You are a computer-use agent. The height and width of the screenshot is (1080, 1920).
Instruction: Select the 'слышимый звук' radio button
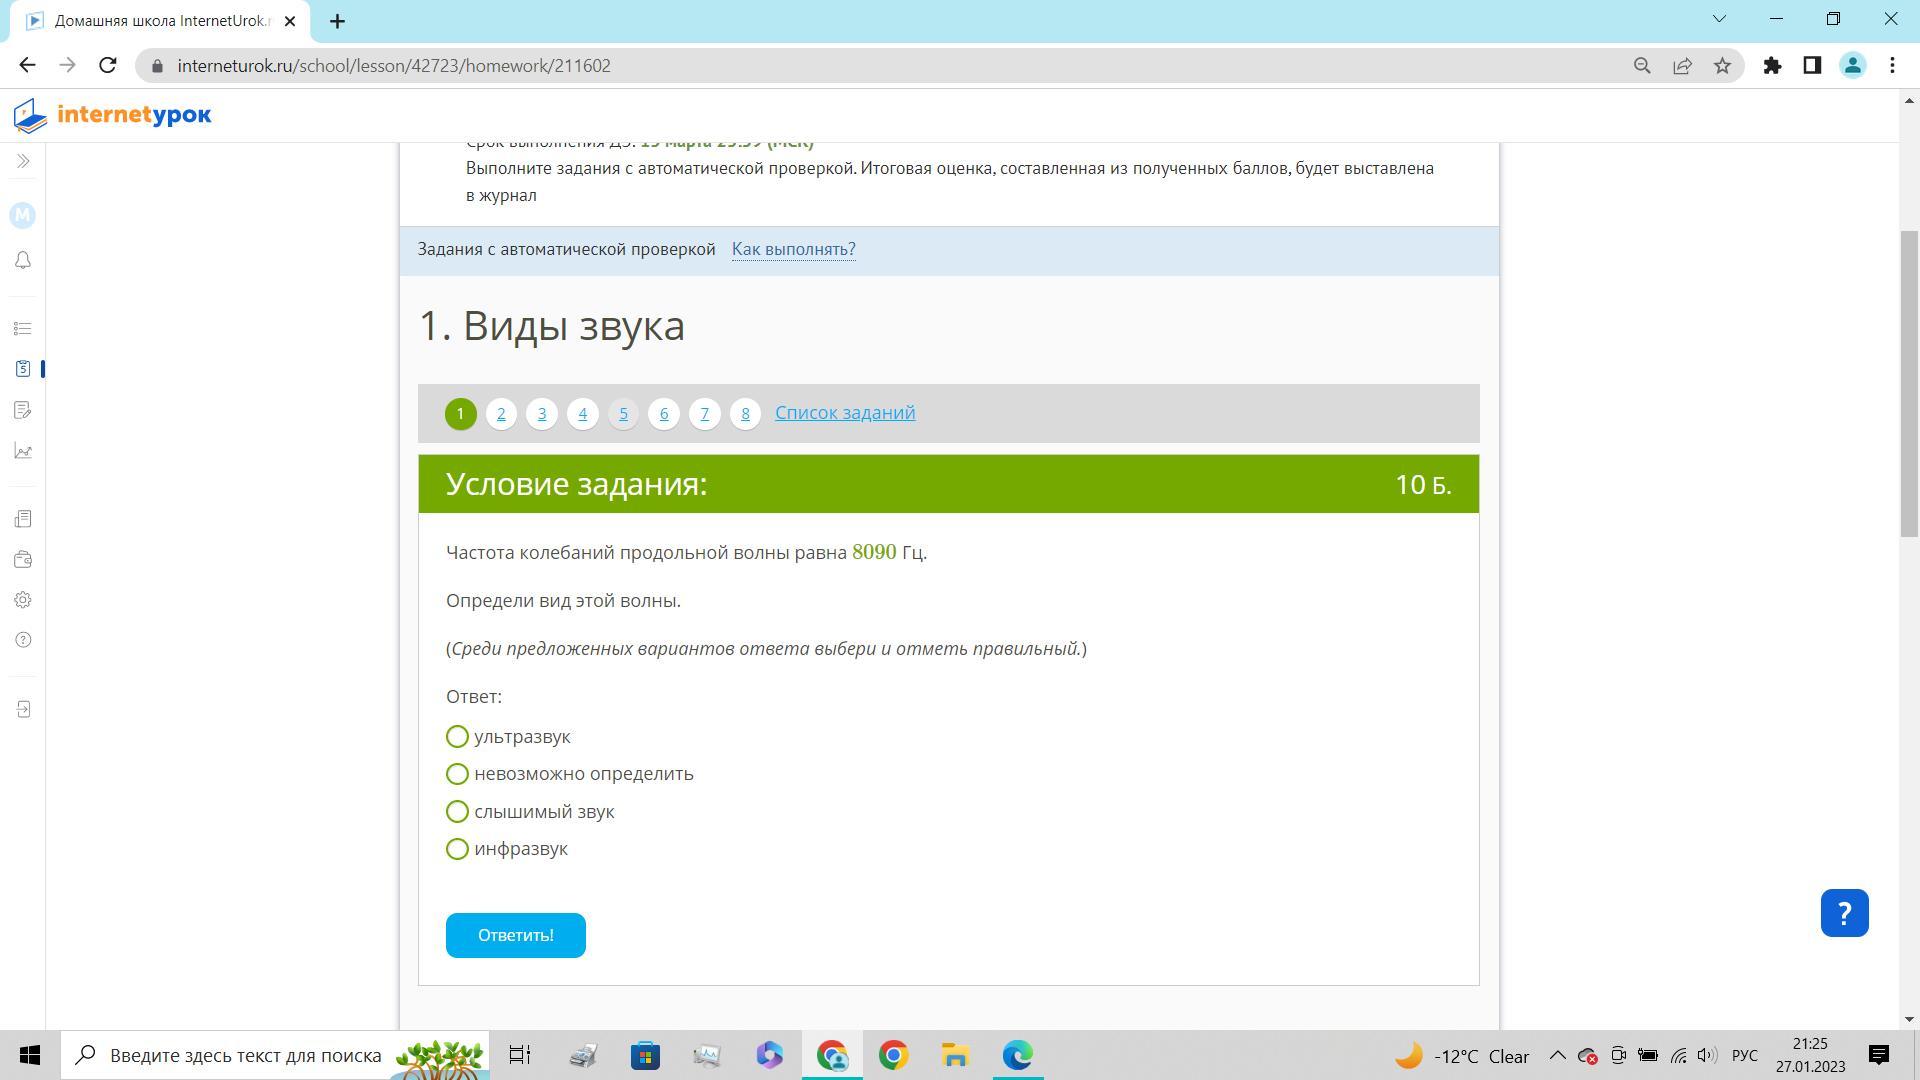click(x=457, y=812)
